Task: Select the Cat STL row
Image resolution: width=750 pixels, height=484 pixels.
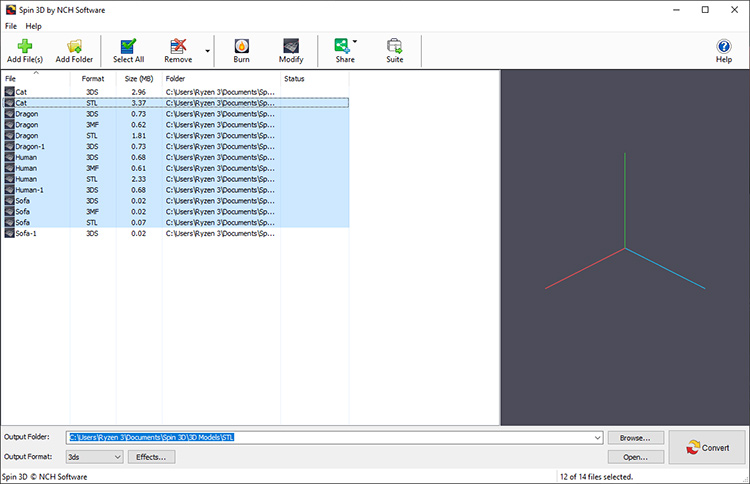Action: 176,102
